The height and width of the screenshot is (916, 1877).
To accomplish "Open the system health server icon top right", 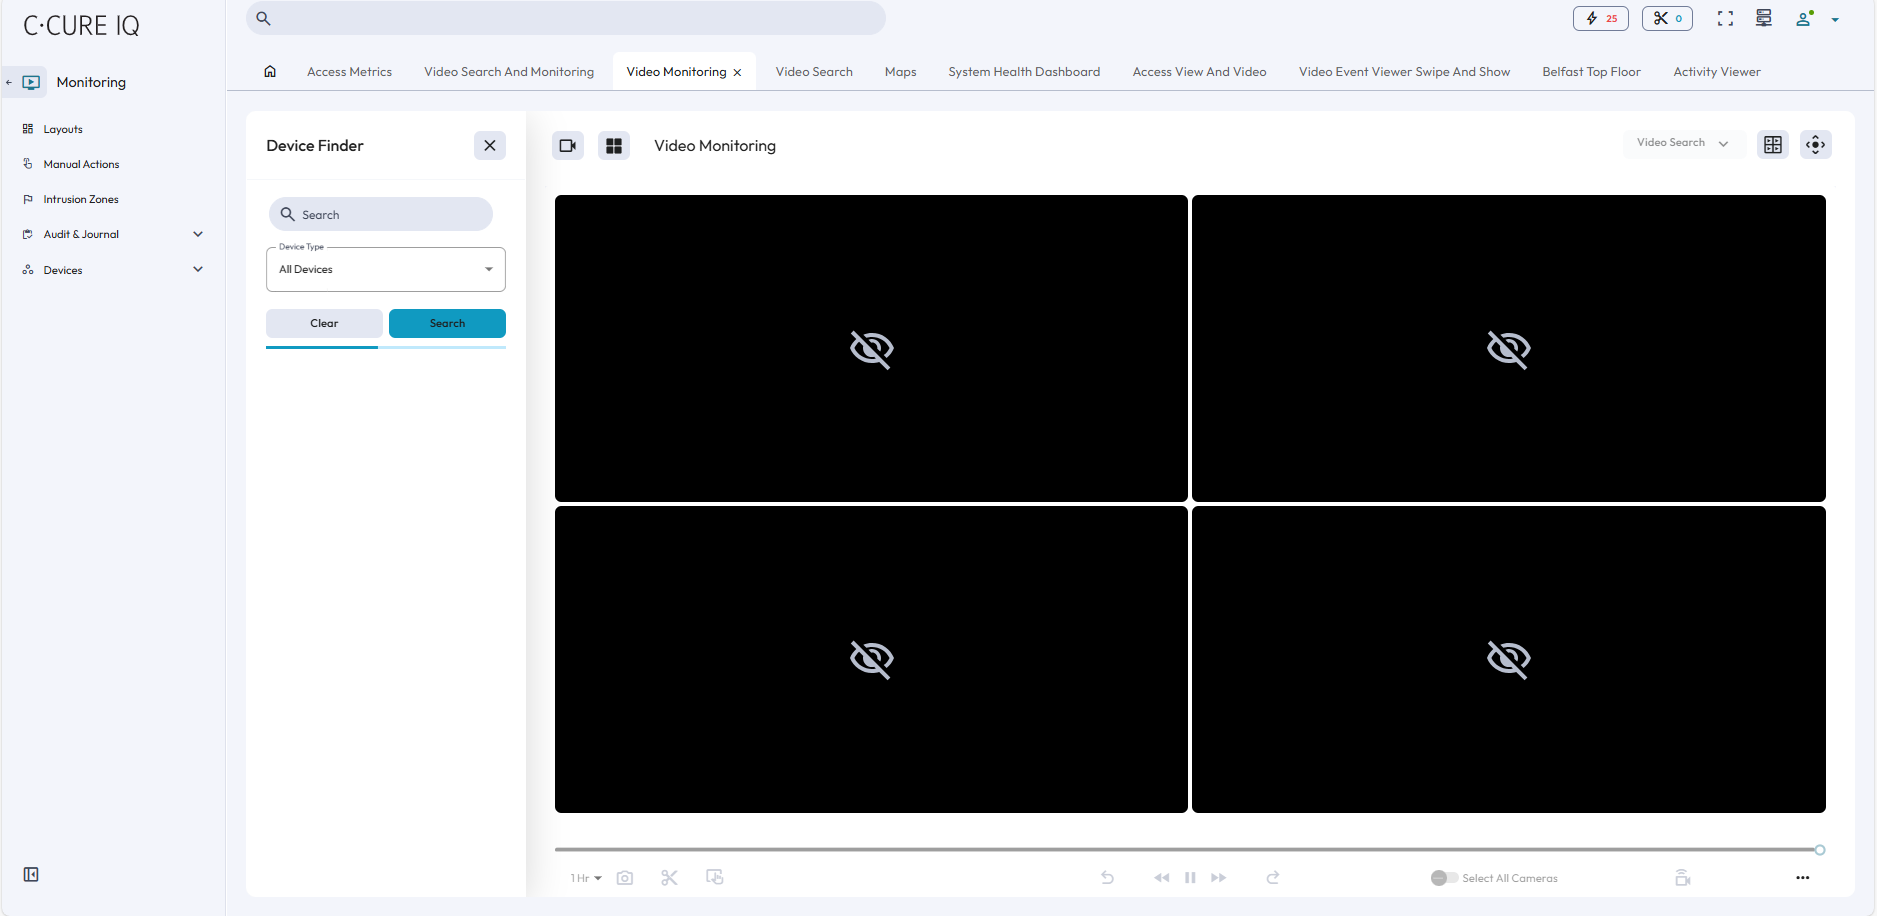I will (1763, 18).
